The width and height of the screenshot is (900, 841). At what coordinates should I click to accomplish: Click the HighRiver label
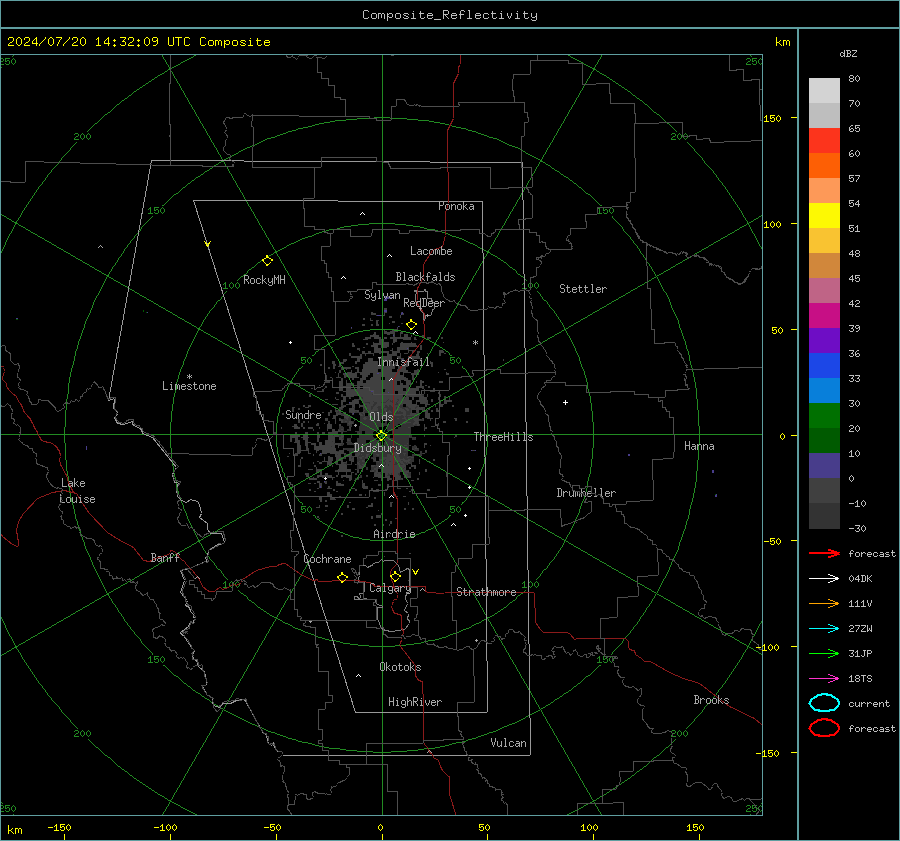pyautogui.click(x=415, y=702)
